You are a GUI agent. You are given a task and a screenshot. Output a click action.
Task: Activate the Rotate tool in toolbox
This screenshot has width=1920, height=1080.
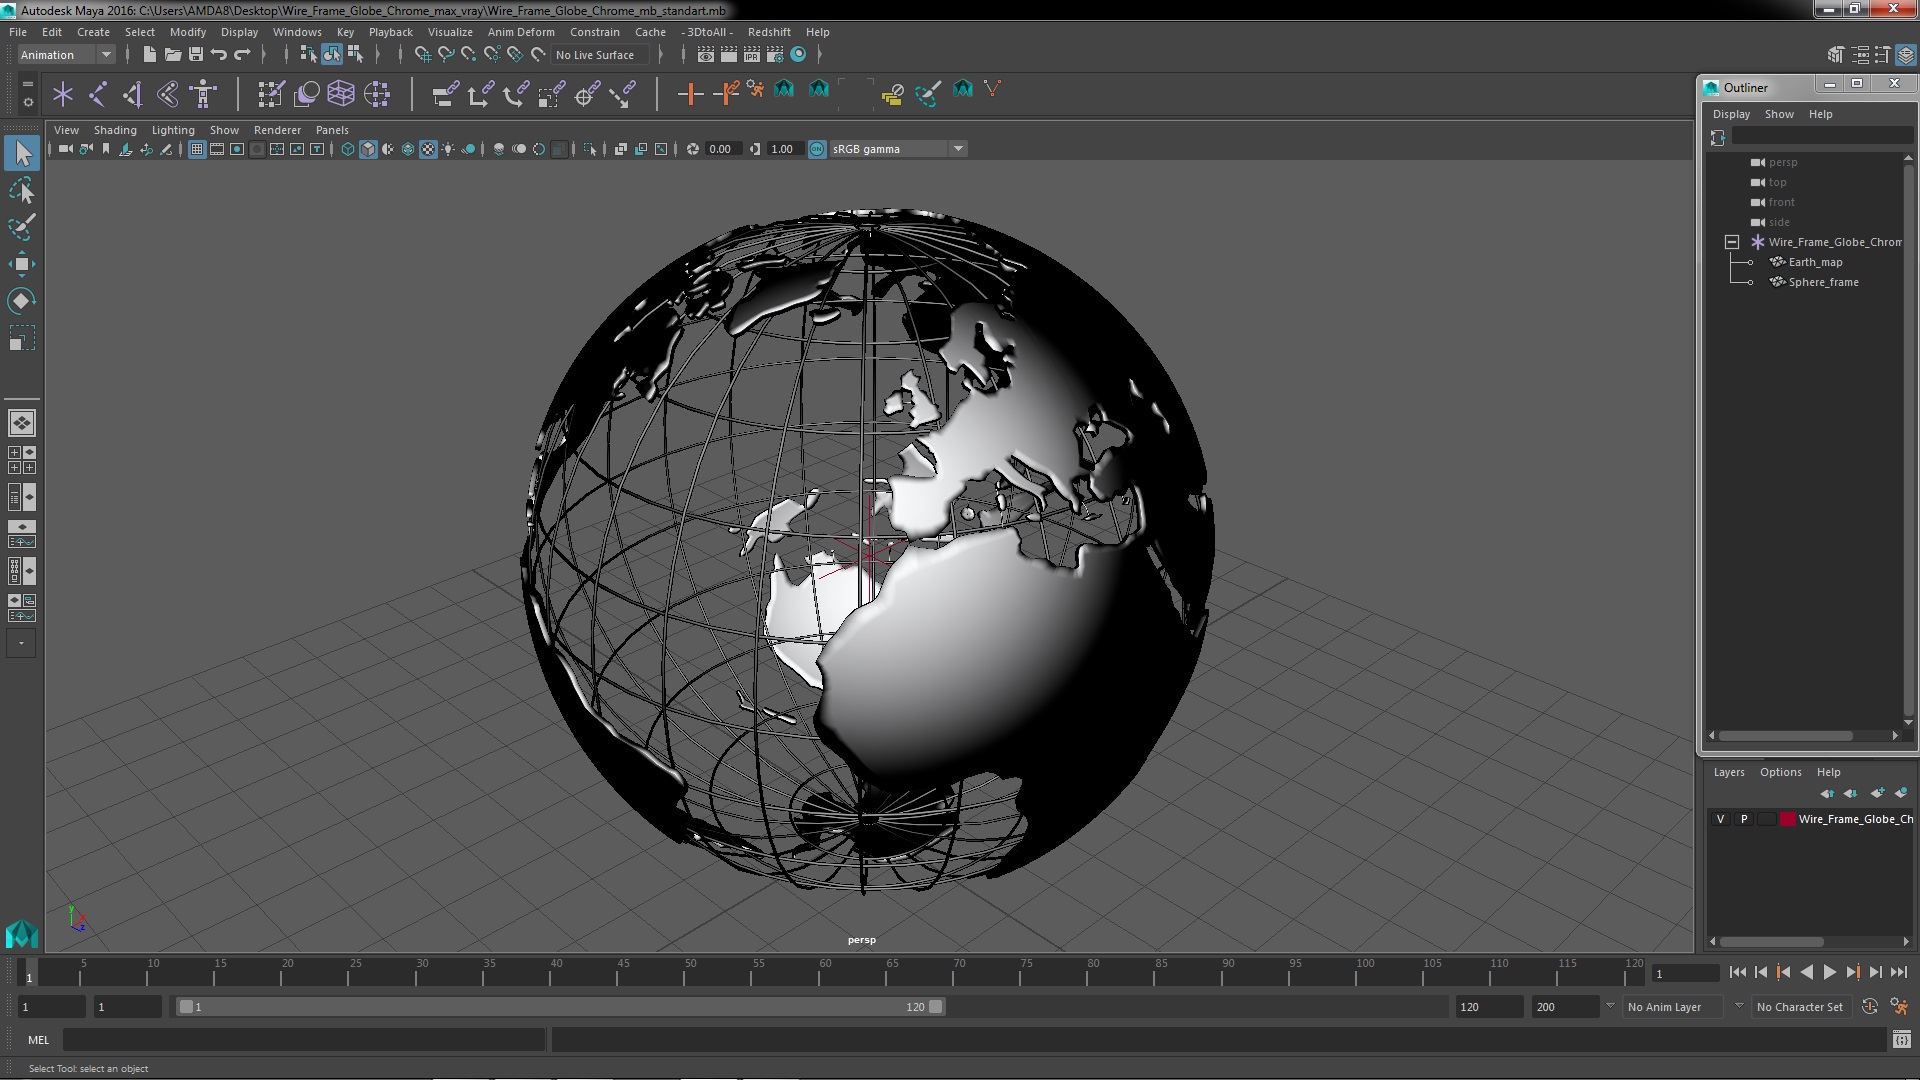[22, 301]
